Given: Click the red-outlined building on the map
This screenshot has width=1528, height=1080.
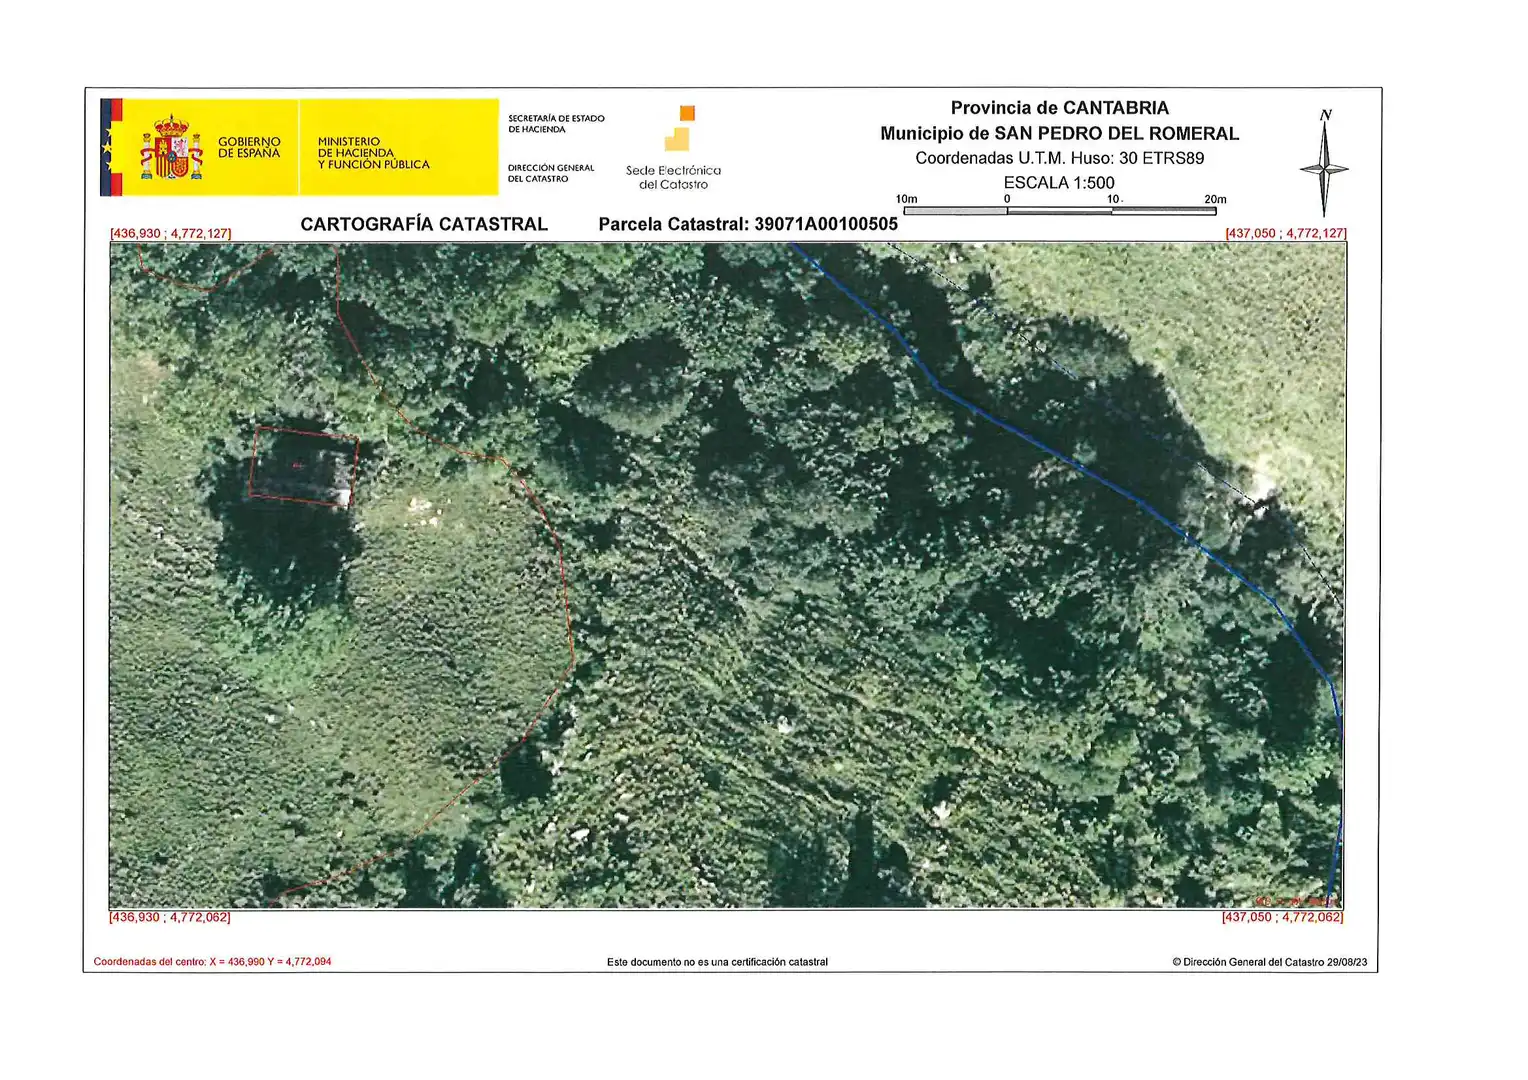Looking at the screenshot, I should [x=303, y=466].
